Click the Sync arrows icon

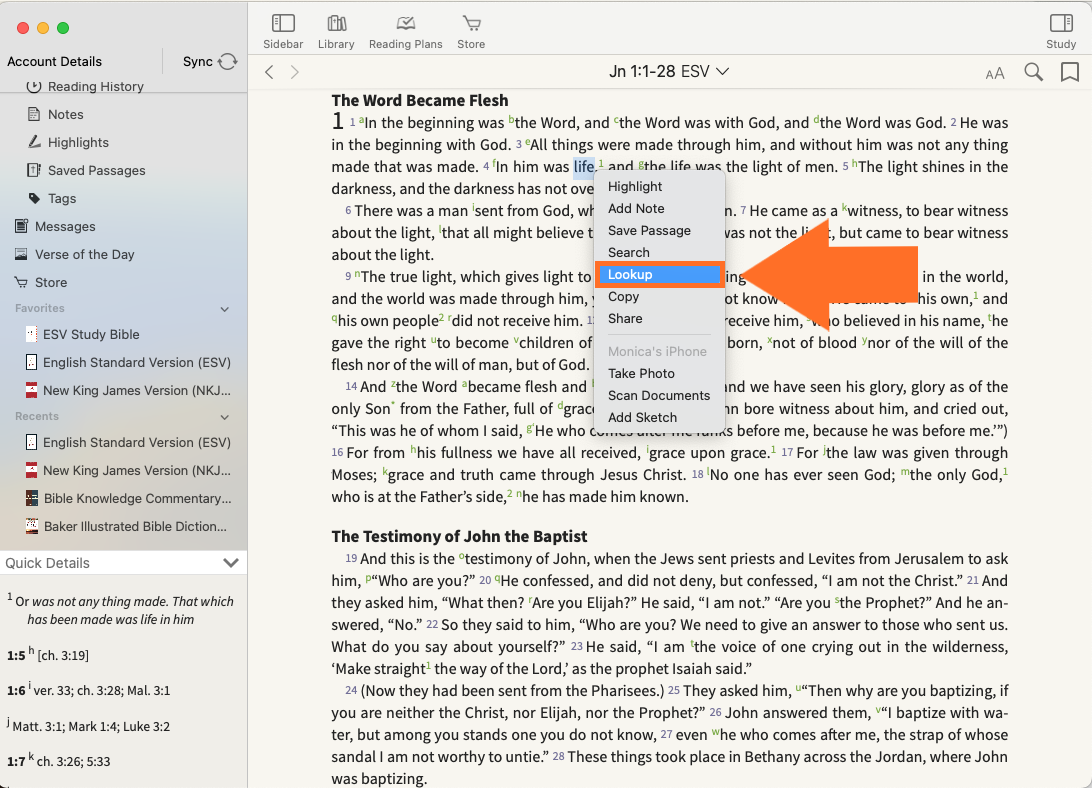tap(227, 61)
